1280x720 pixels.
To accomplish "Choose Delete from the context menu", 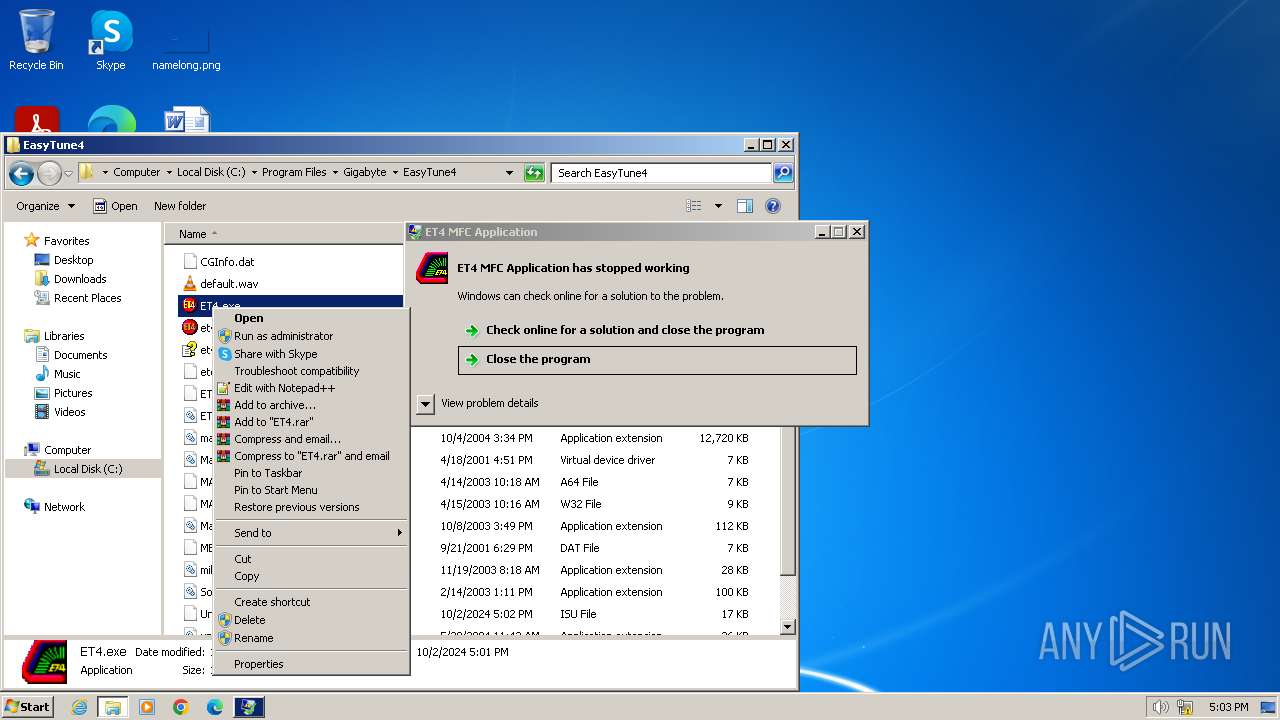I will (311, 620).
